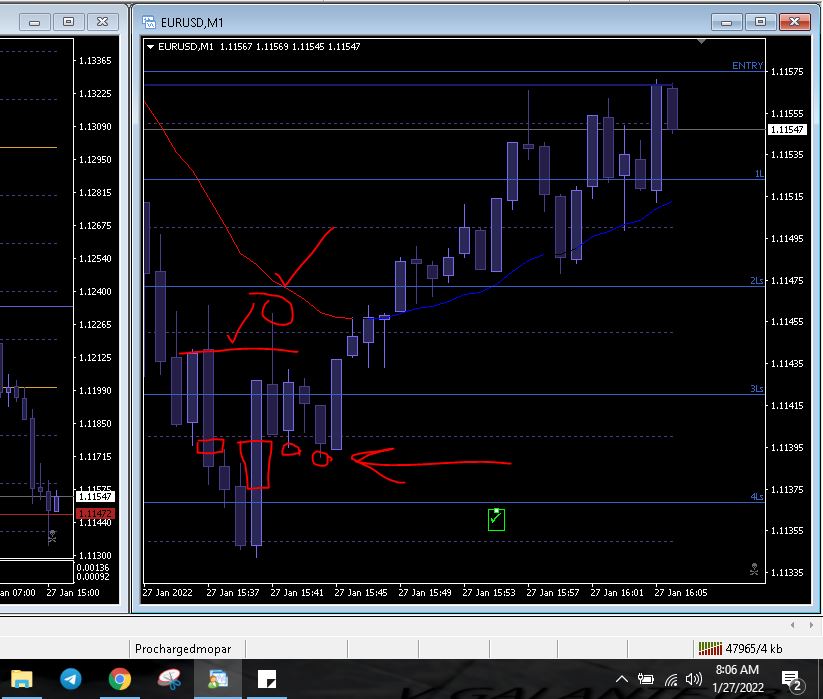Viewport: 823px width, 699px height.
Task: Click the red 1.11472 price tag in left window
Action: tap(95, 513)
